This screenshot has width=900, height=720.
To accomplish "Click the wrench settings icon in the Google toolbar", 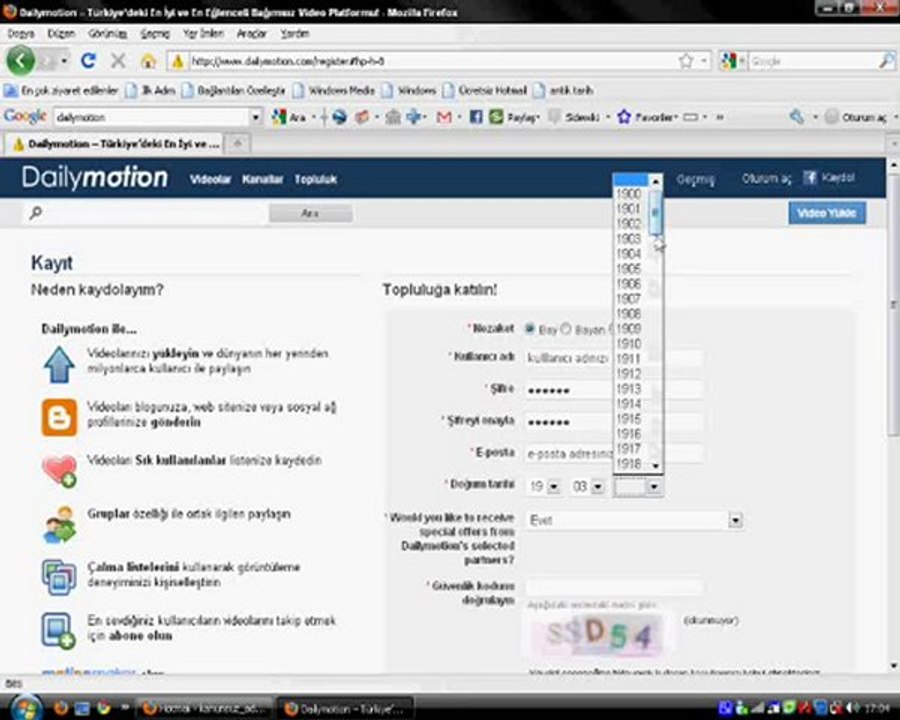I will coord(797,117).
